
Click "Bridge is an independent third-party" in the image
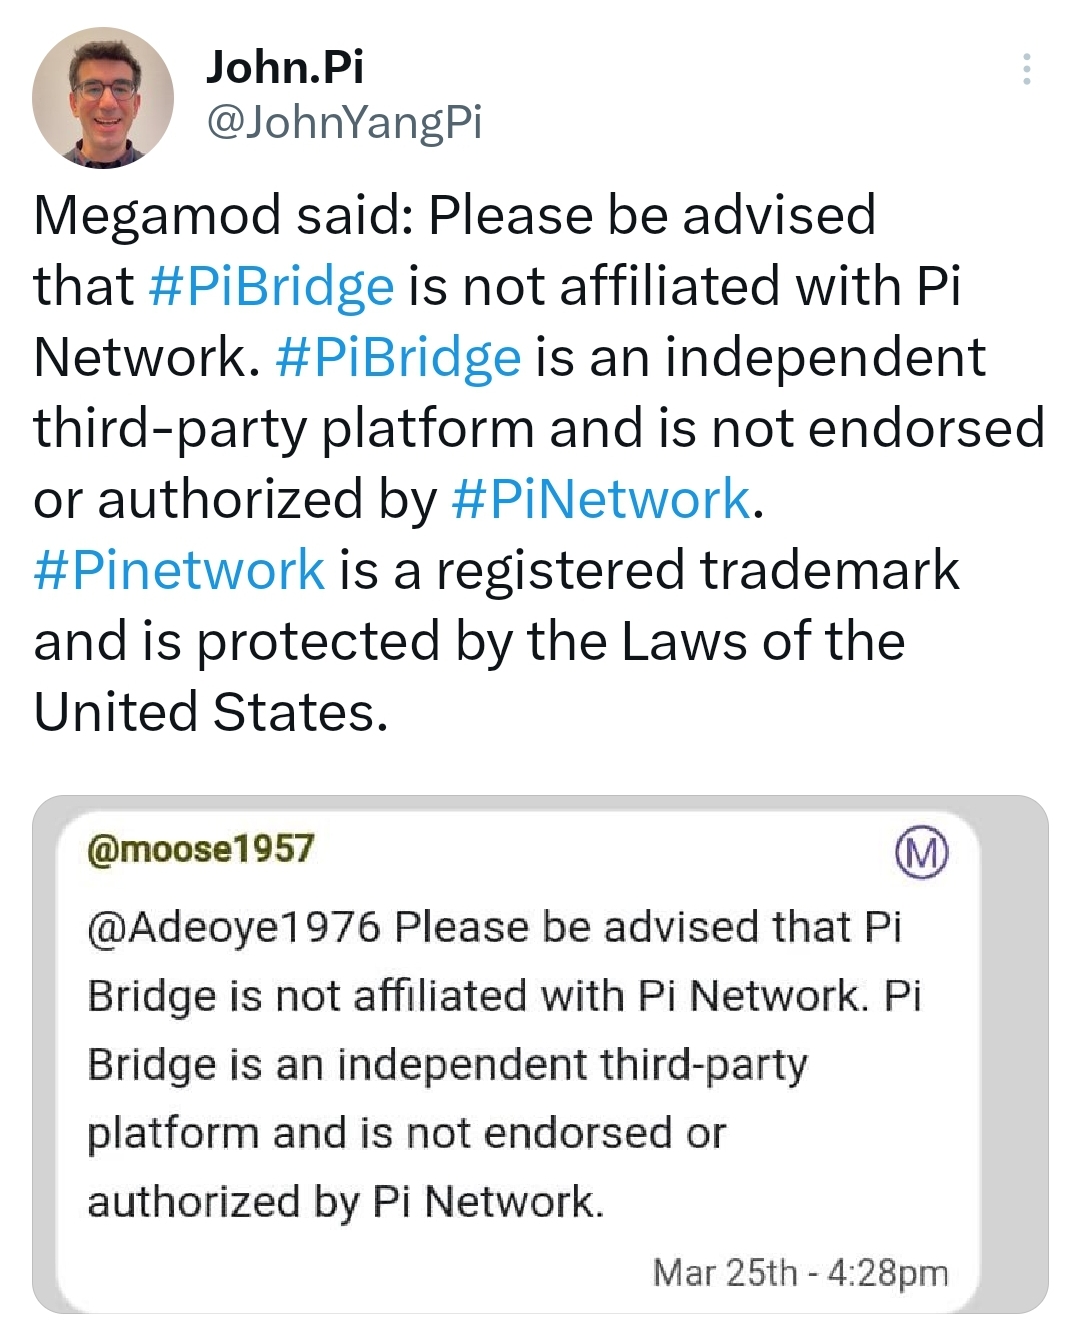[447, 1064]
